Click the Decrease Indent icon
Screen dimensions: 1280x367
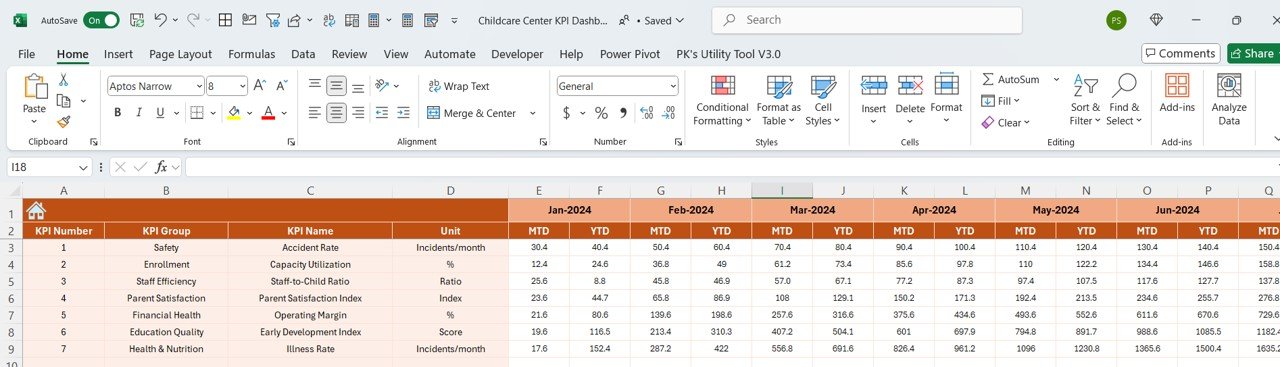pos(383,113)
